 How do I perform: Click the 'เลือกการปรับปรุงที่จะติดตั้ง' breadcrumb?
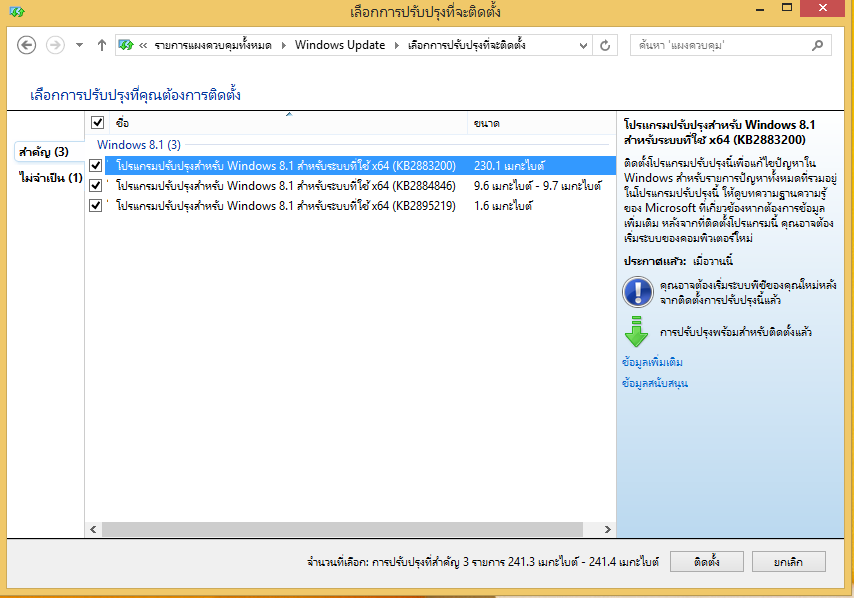467,45
